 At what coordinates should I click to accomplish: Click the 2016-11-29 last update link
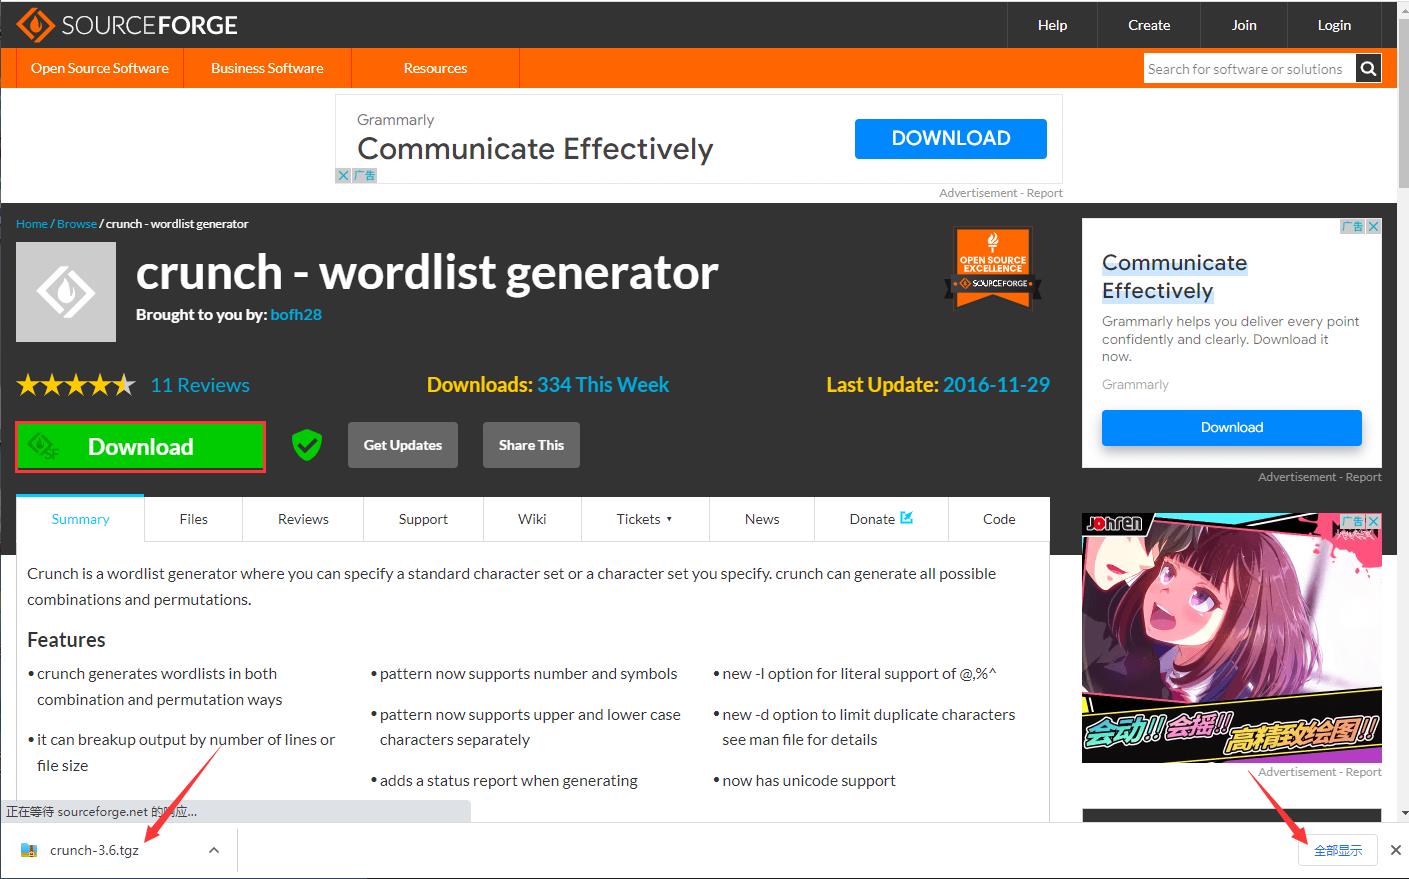coord(996,385)
